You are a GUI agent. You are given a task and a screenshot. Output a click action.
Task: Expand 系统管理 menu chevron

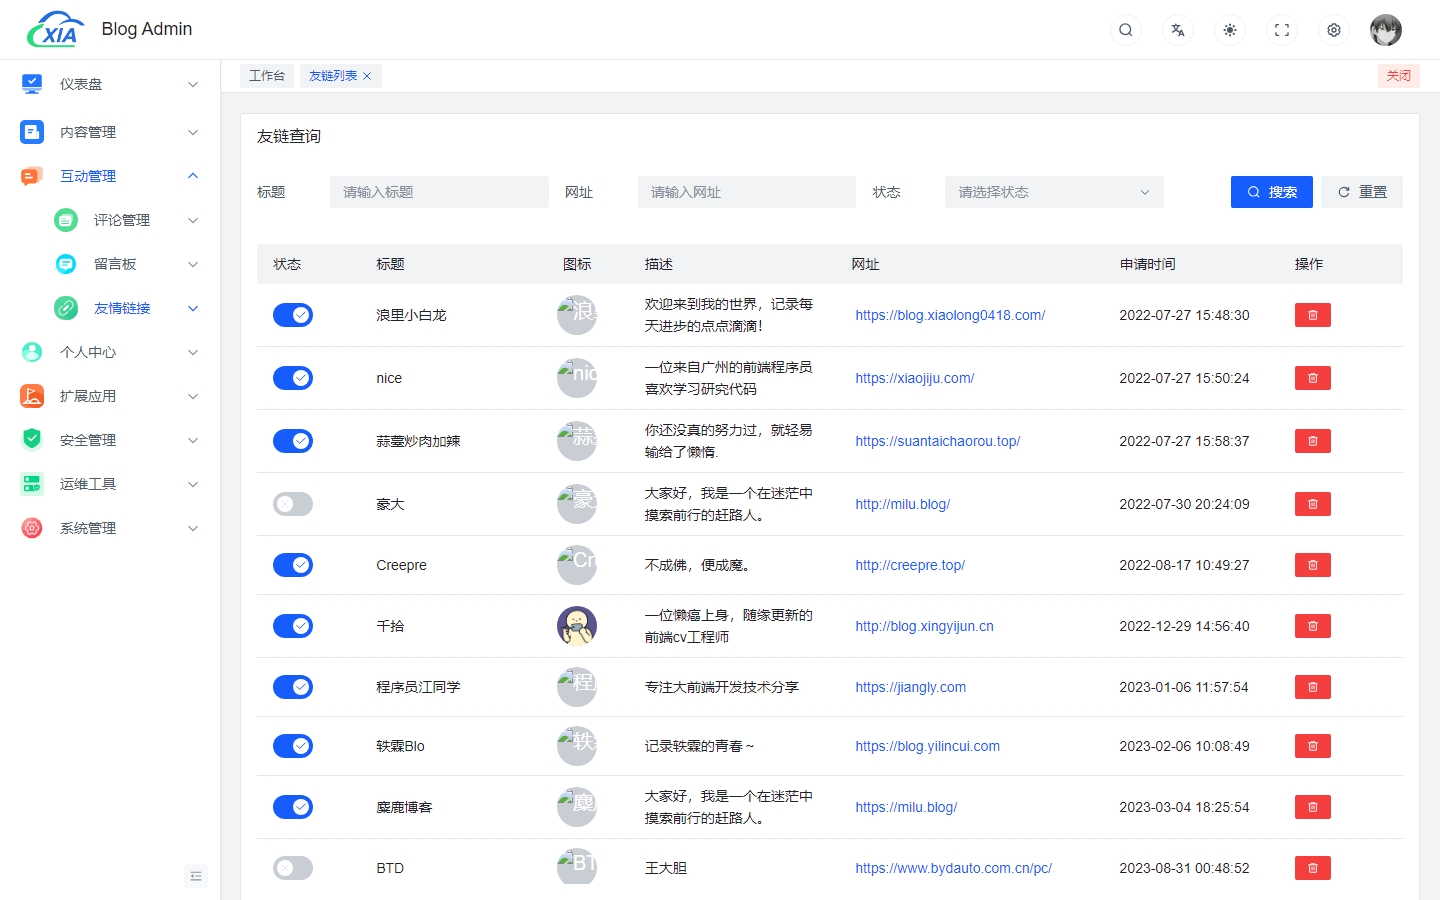pyautogui.click(x=193, y=528)
